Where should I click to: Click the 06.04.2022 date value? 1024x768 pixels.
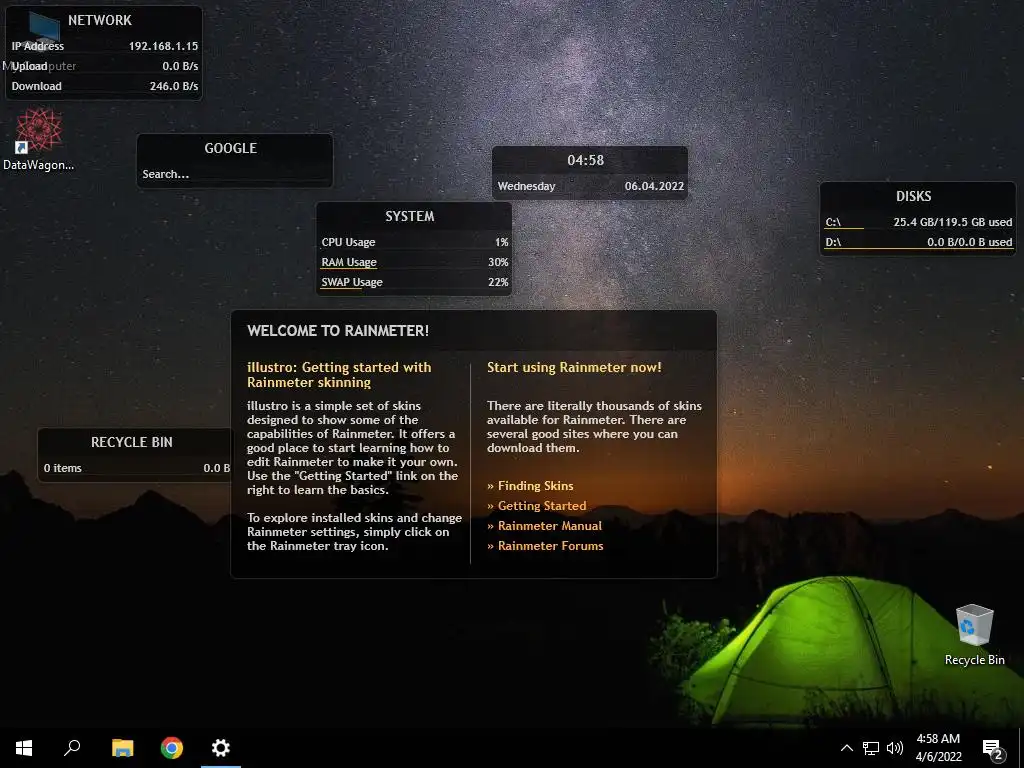pyautogui.click(x=654, y=186)
